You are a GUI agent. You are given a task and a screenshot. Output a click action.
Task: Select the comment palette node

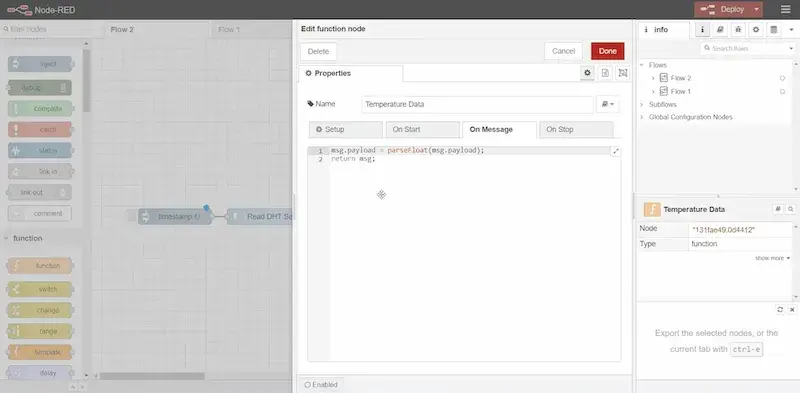(x=40, y=213)
